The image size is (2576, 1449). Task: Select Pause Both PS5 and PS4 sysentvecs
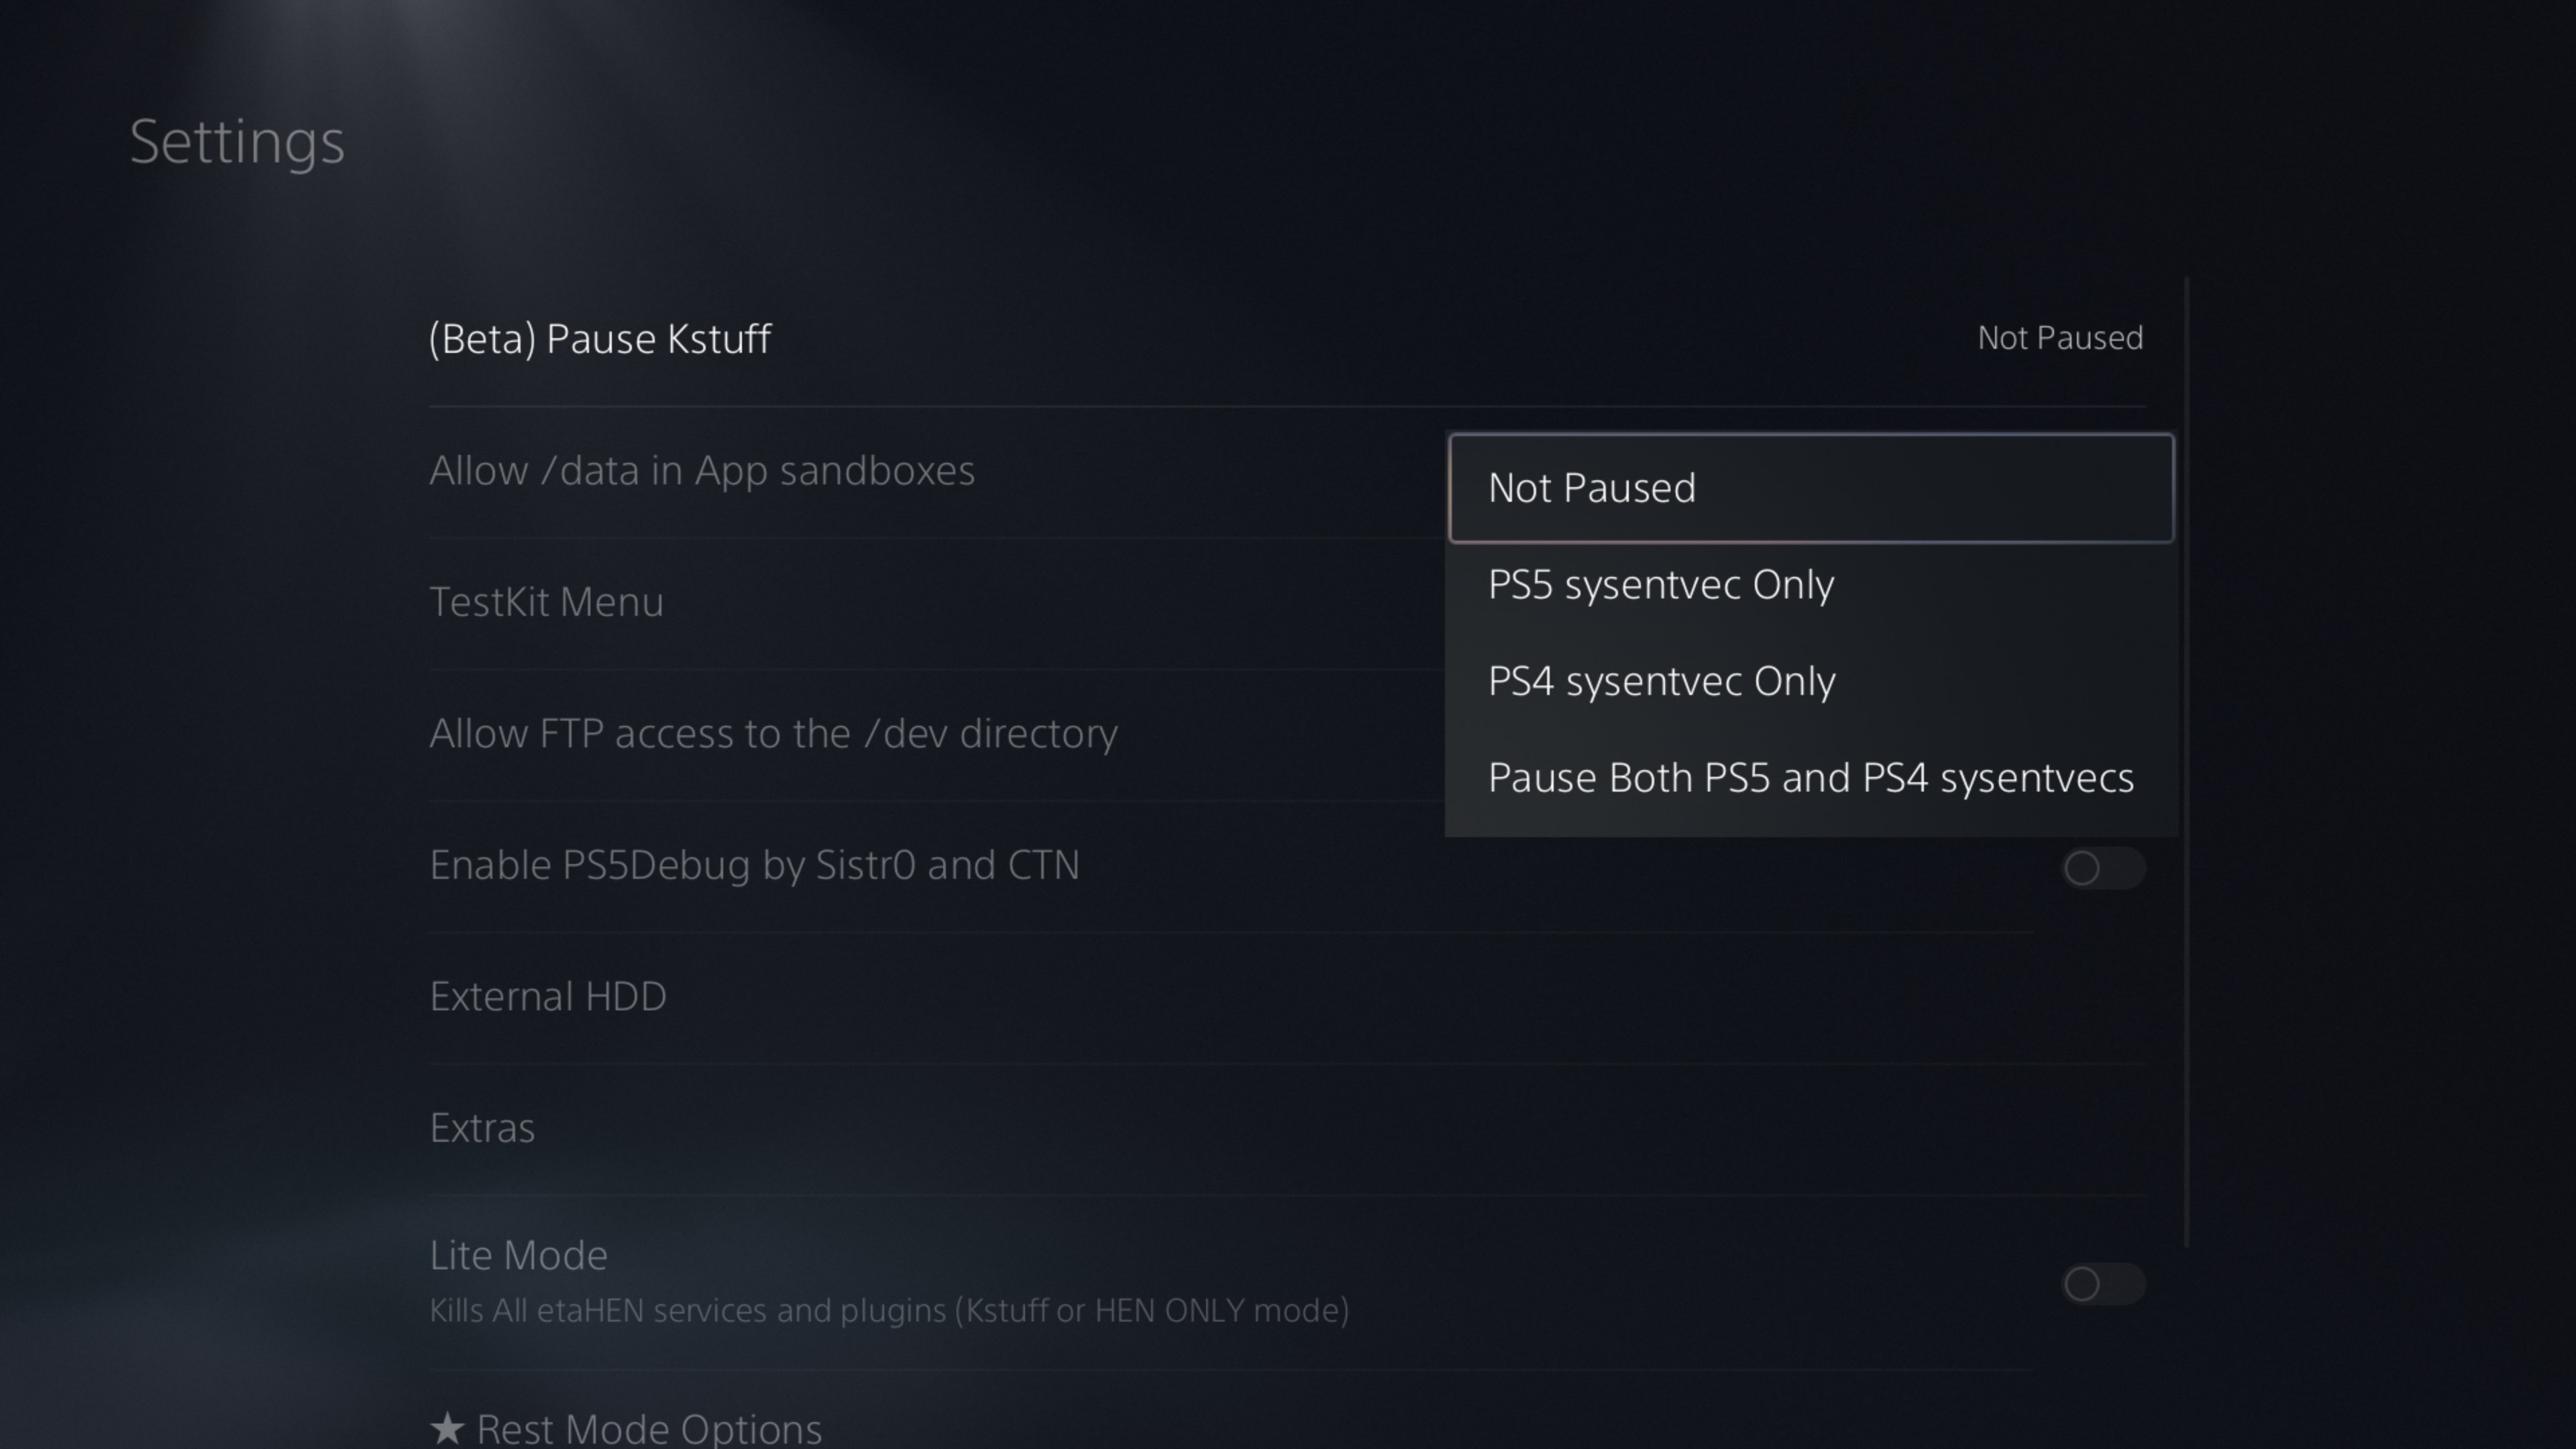(x=1810, y=778)
